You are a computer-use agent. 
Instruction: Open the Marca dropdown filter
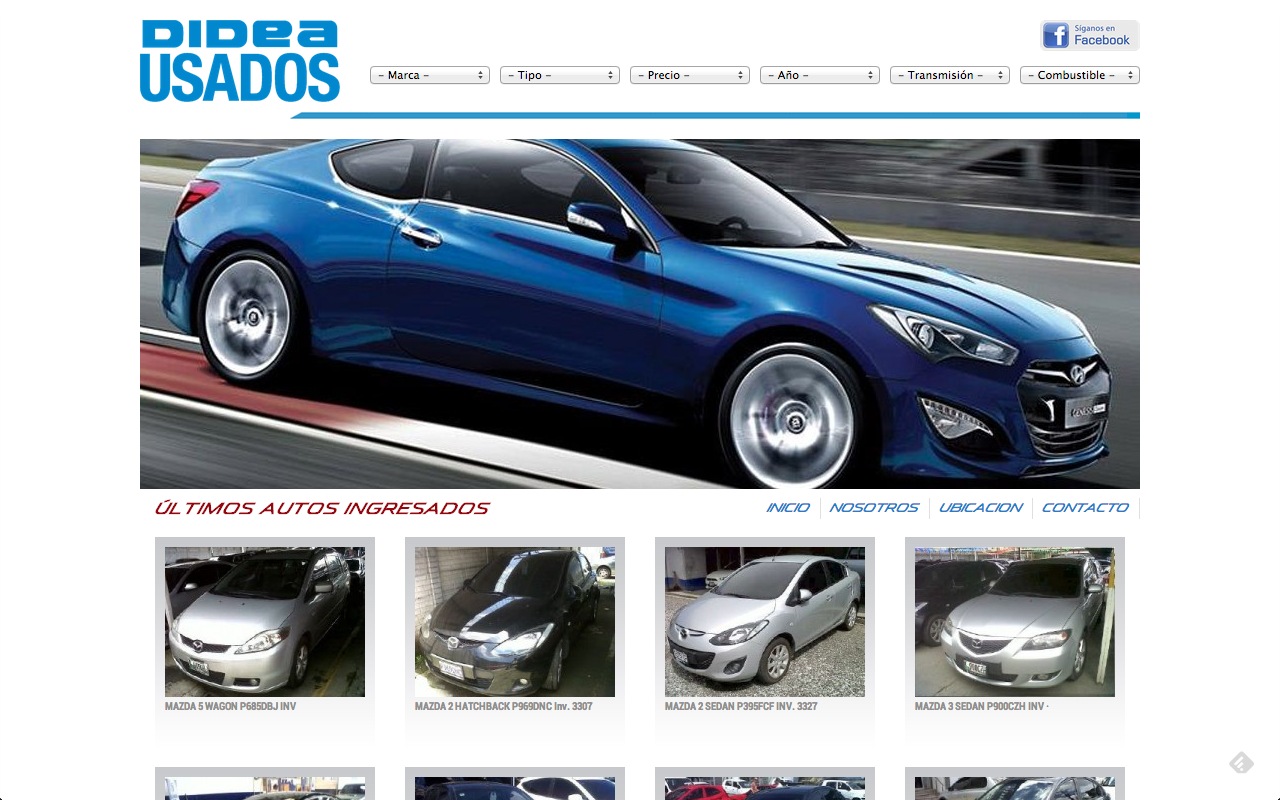coord(430,75)
